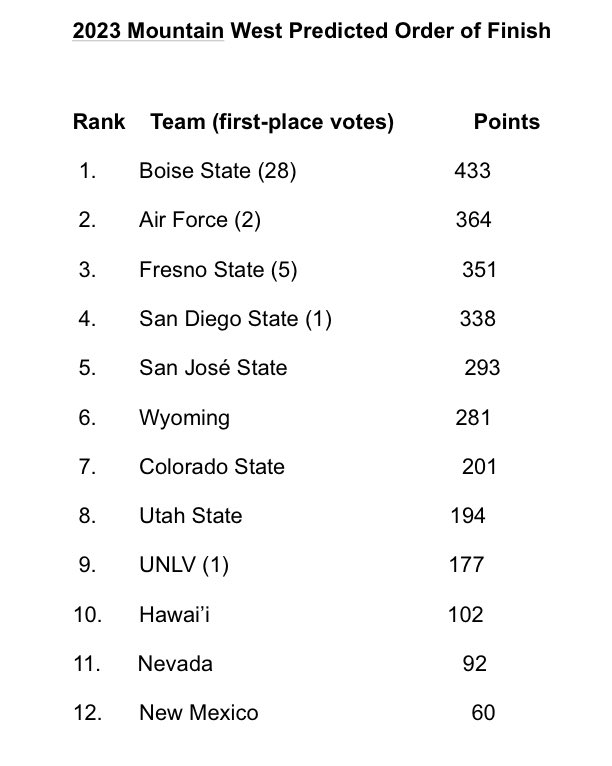Screen dimensions: 612x766
Task: Click New Mexico's 60 points value
Action: coord(482,713)
